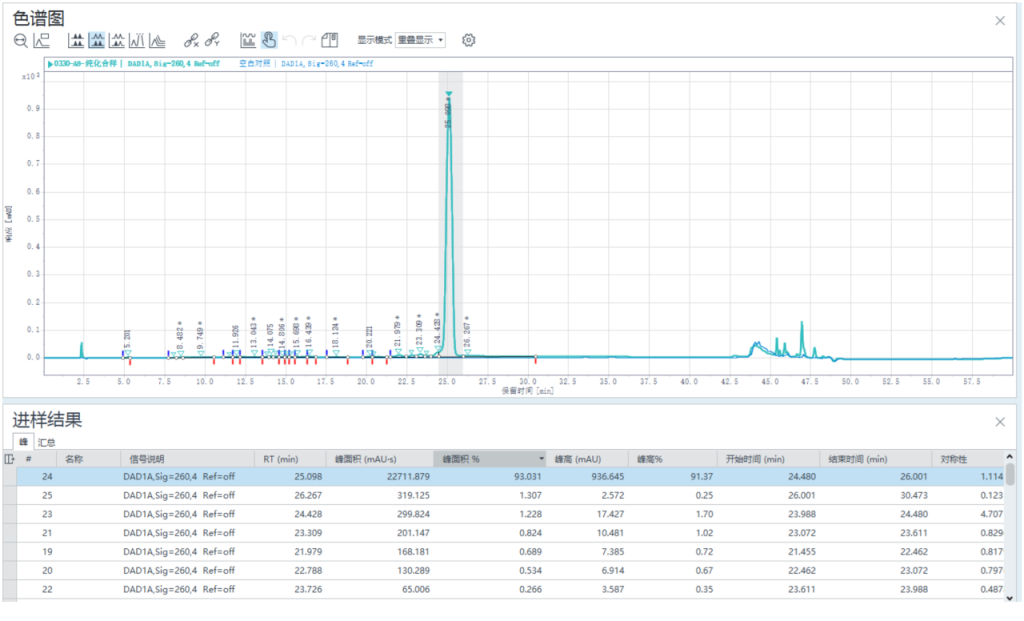Viewport: 1024px width, 621px height.
Task: Open the column chooser icon at table corner
Action: pyautogui.click(x=10, y=459)
